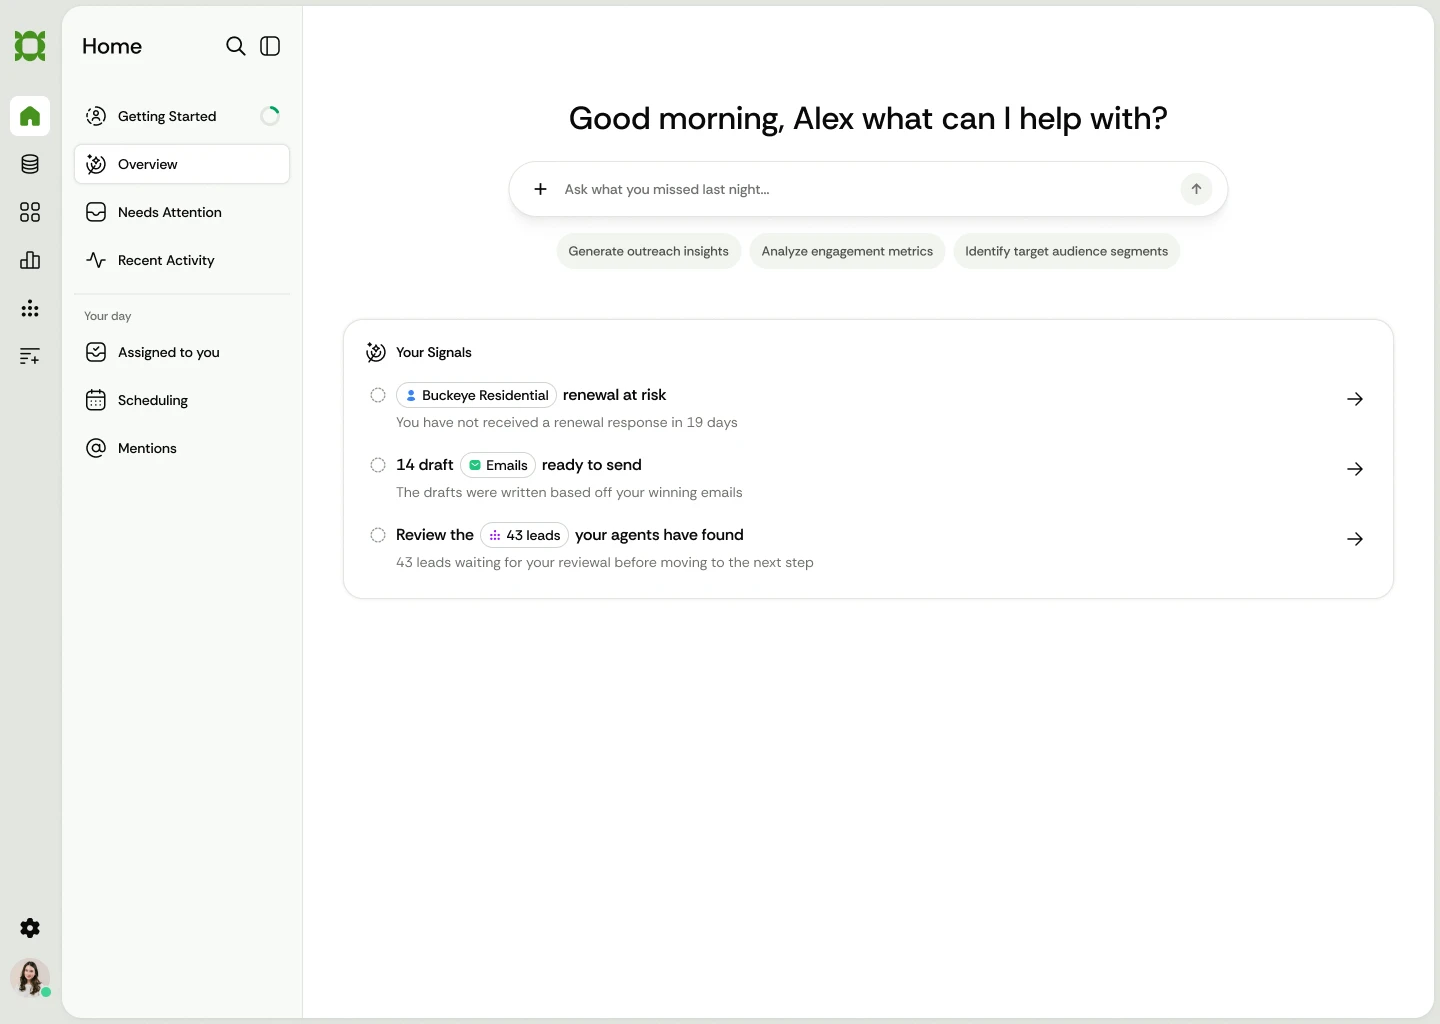Viewport: 1440px width, 1024px height.
Task: Open the leads review signal arrow
Action: coord(1355,539)
